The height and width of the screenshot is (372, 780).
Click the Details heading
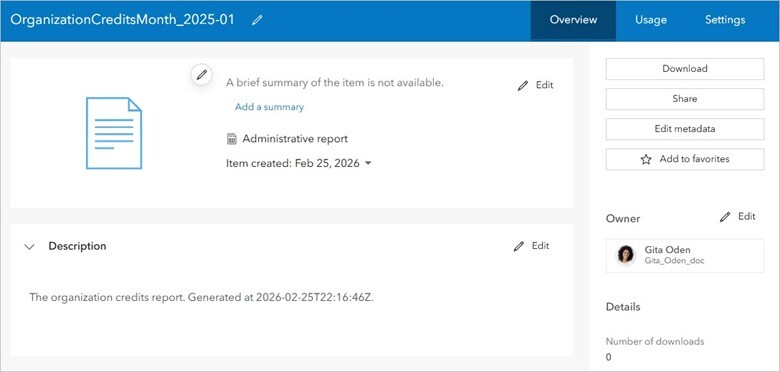click(x=623, y=307)
